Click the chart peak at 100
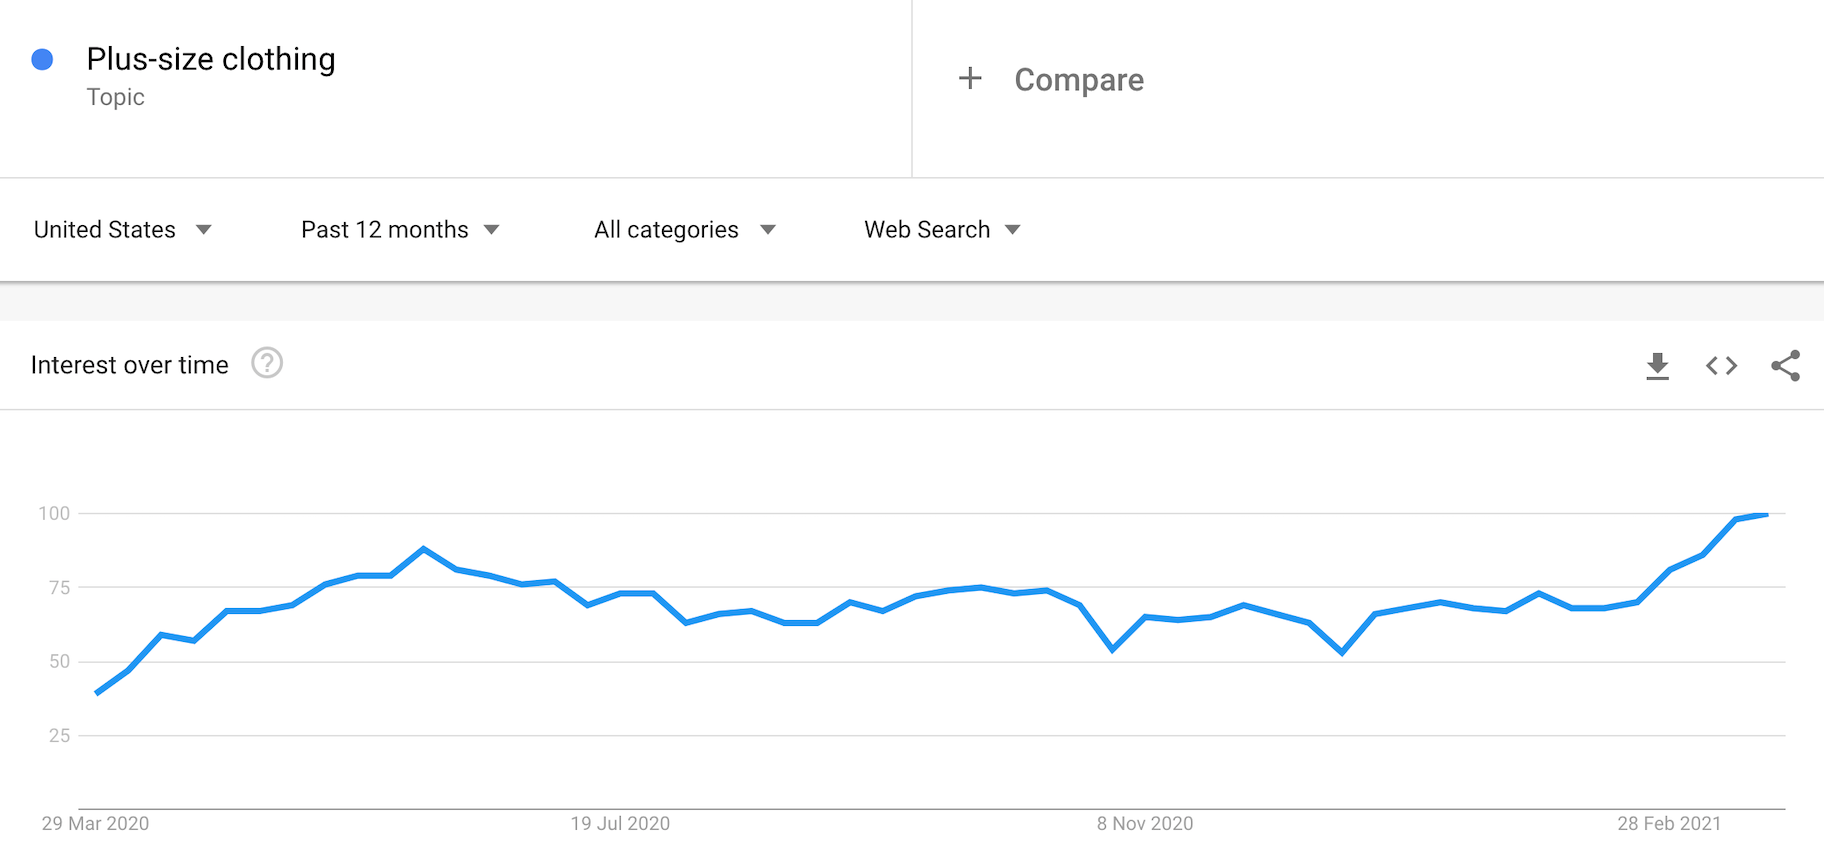 (x=1766, y=515)
